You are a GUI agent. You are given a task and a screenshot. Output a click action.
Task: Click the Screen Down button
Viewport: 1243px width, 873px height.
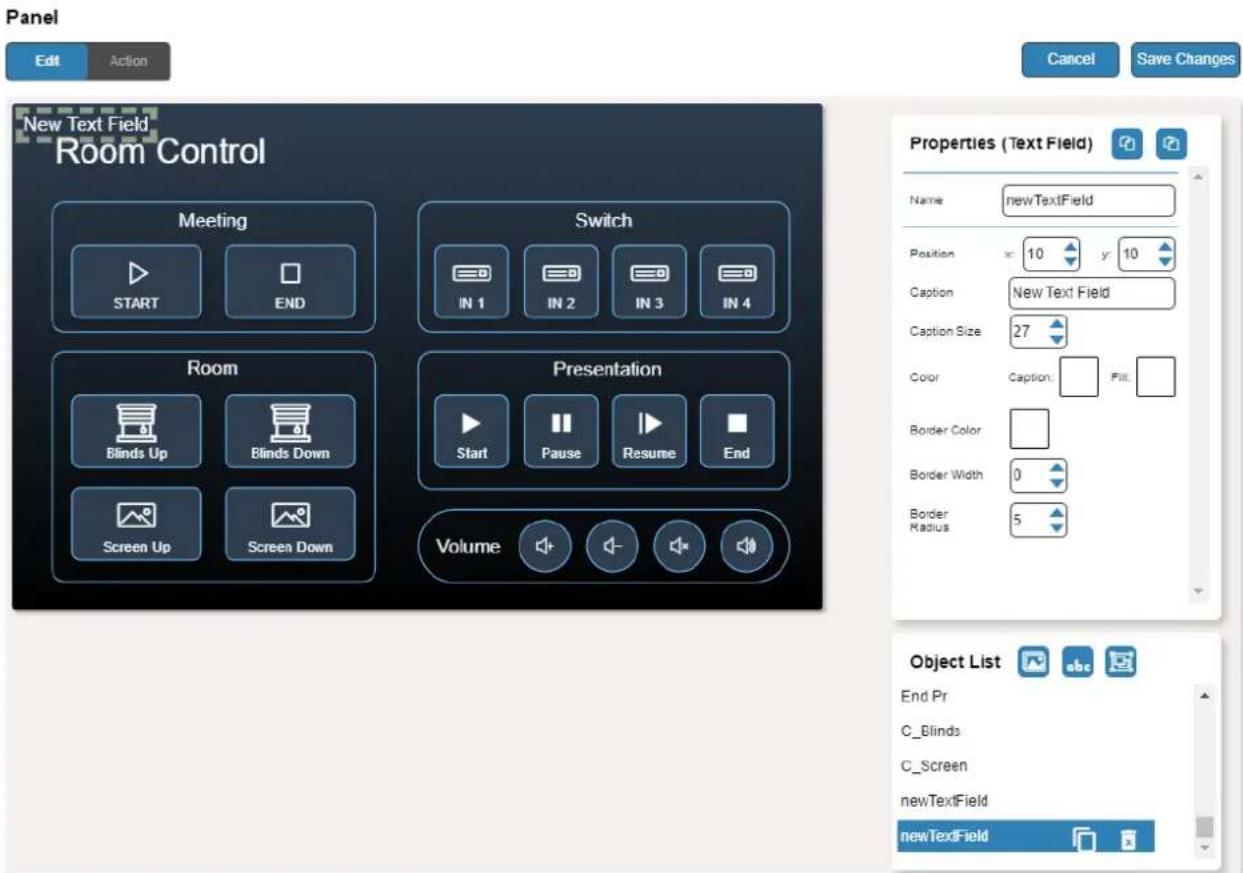(290, 524)
